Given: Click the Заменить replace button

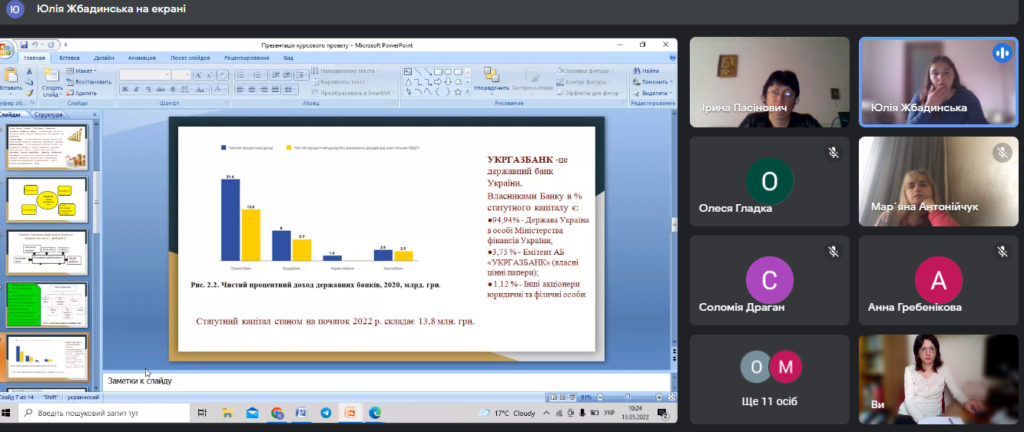Looking at the screenshot, I should coord(652,82).
